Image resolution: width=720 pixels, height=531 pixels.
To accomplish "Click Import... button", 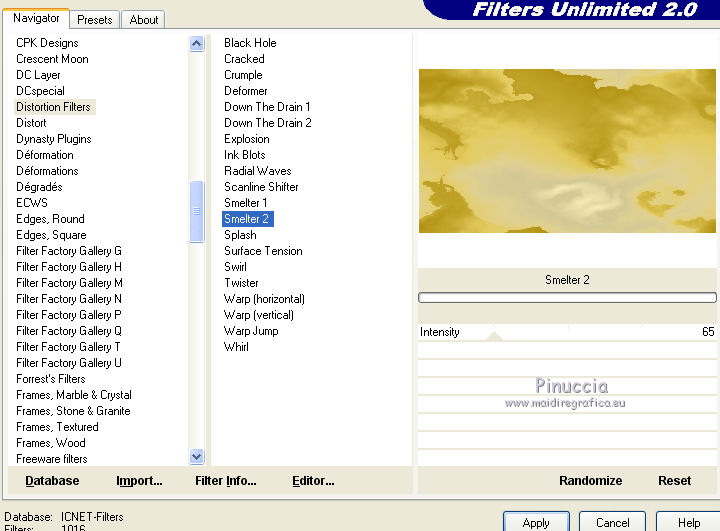I will tap(139, 480).
